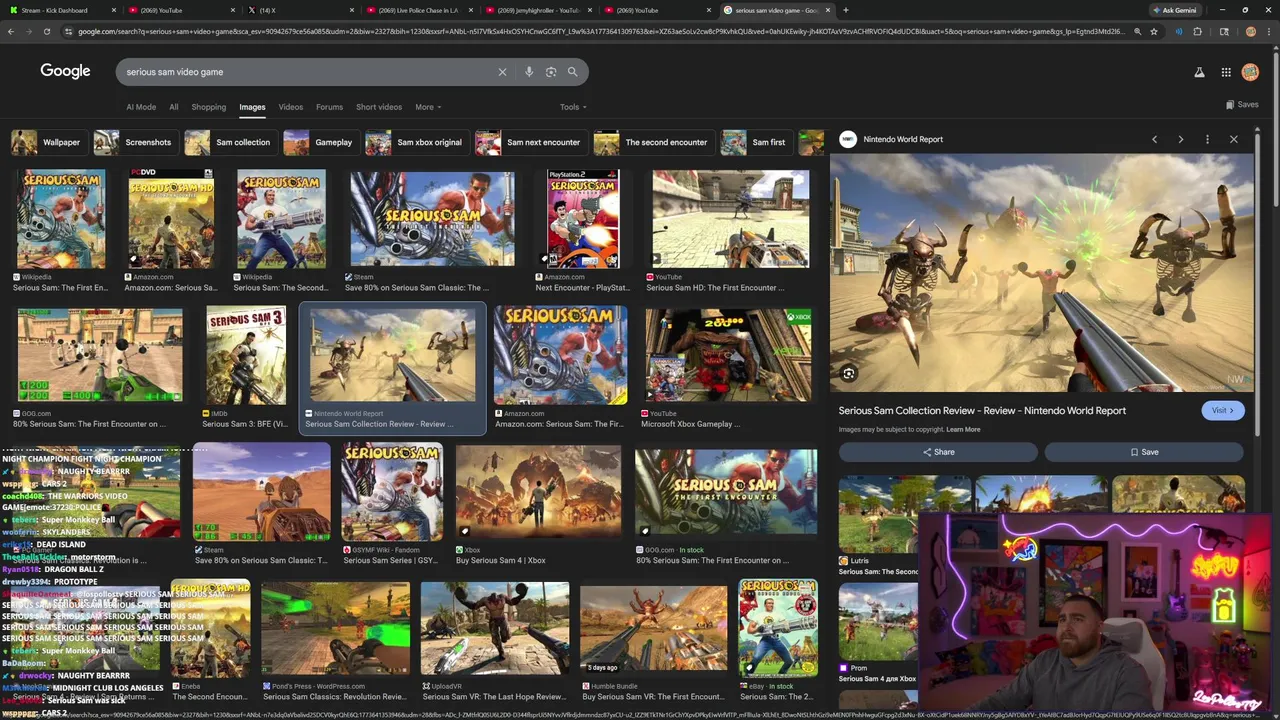Show previous image in preview panel
Image resolution: width=1280 pixels, height=720 pixels.
click(x=1154, y=139)
